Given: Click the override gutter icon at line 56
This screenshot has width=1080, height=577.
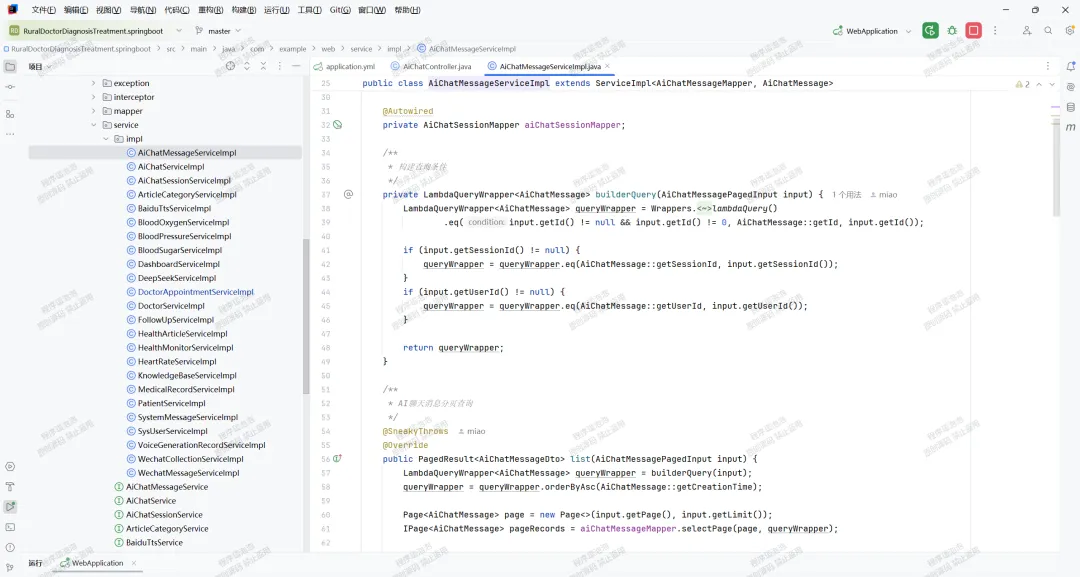Looking at the screenshot, I should coord(338,459).
